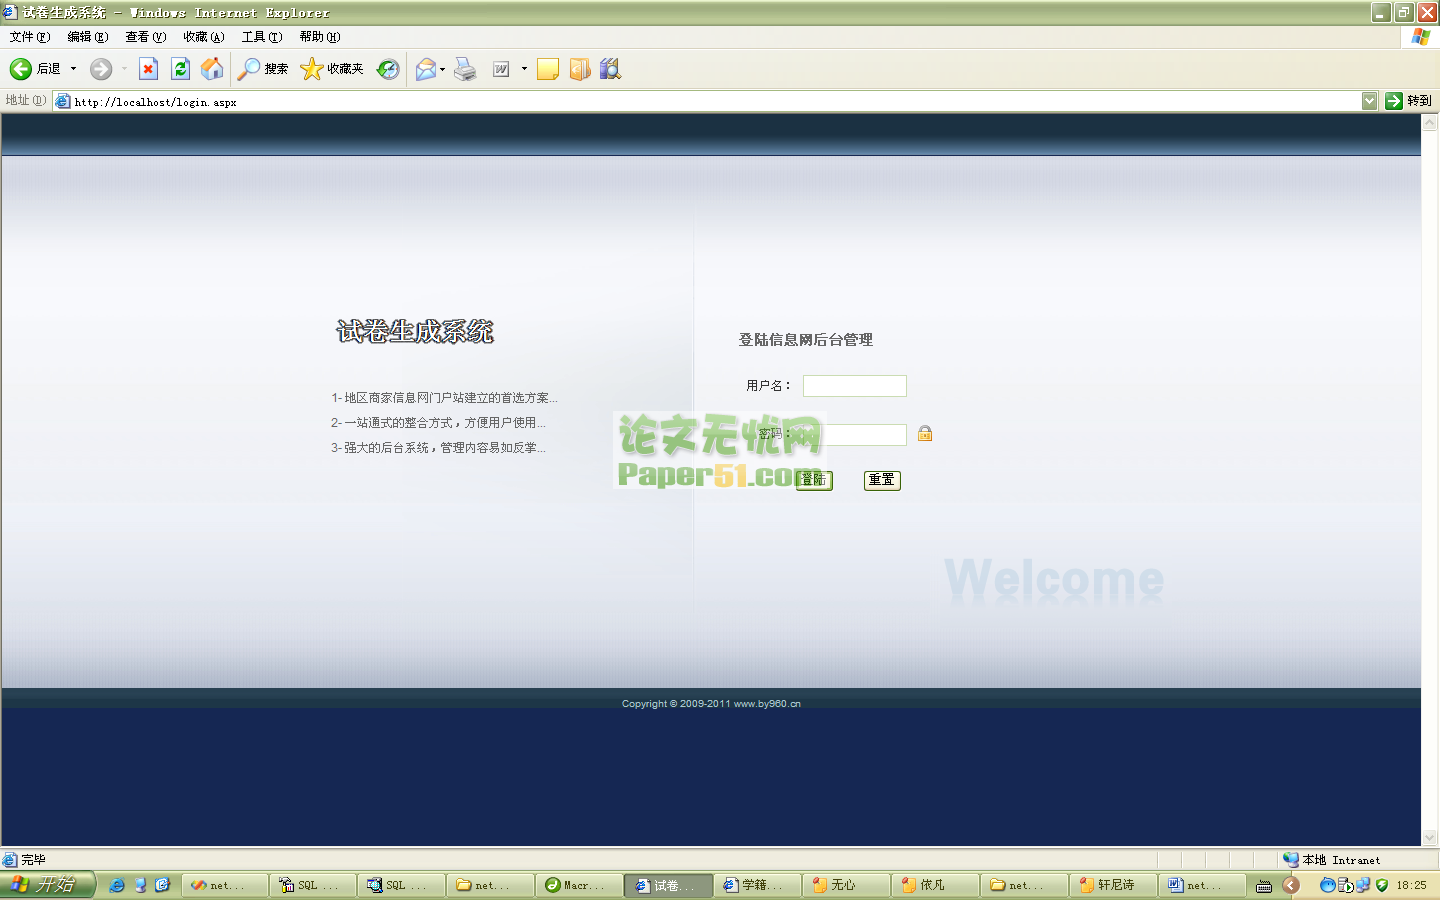Switch to Macr... taskbar window
This screenshot has width=1440, height=900.
tap(579, 885)
